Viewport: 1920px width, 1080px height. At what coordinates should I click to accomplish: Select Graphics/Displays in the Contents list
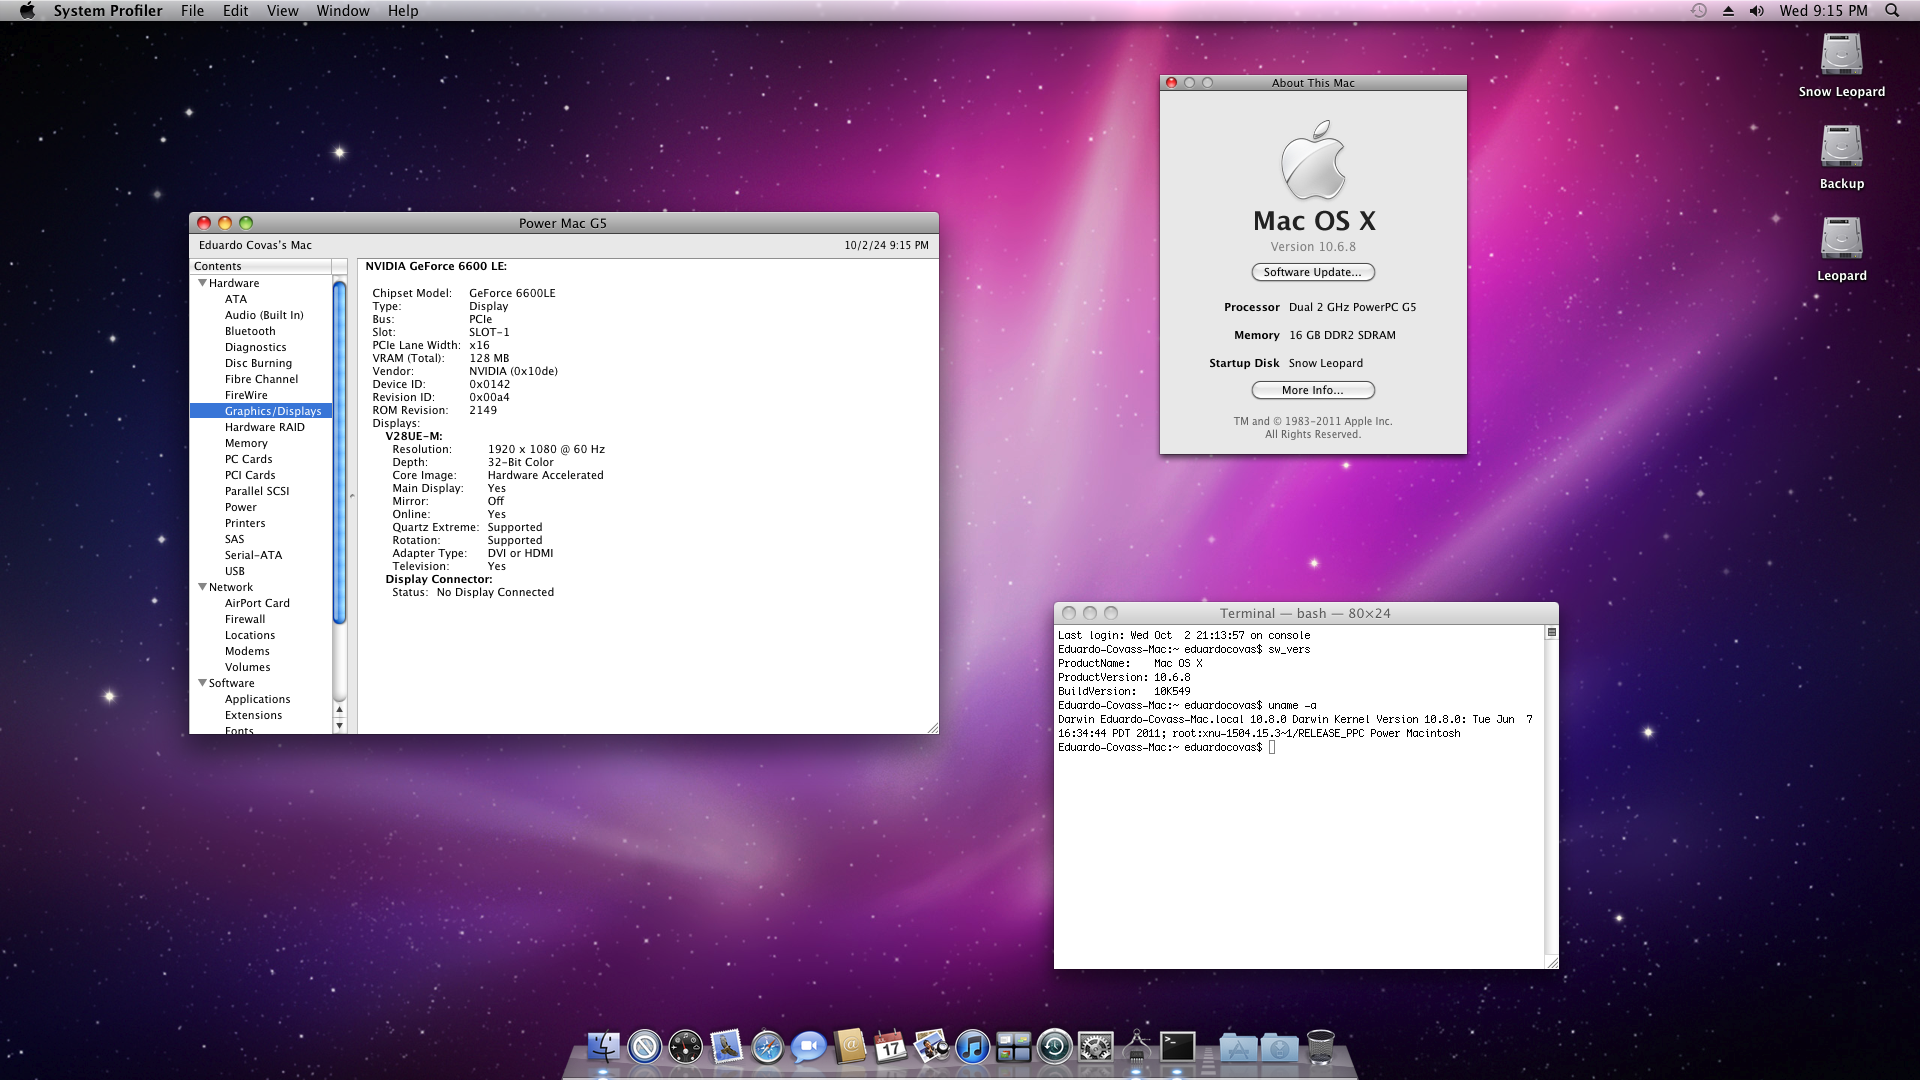click(272, 410)
